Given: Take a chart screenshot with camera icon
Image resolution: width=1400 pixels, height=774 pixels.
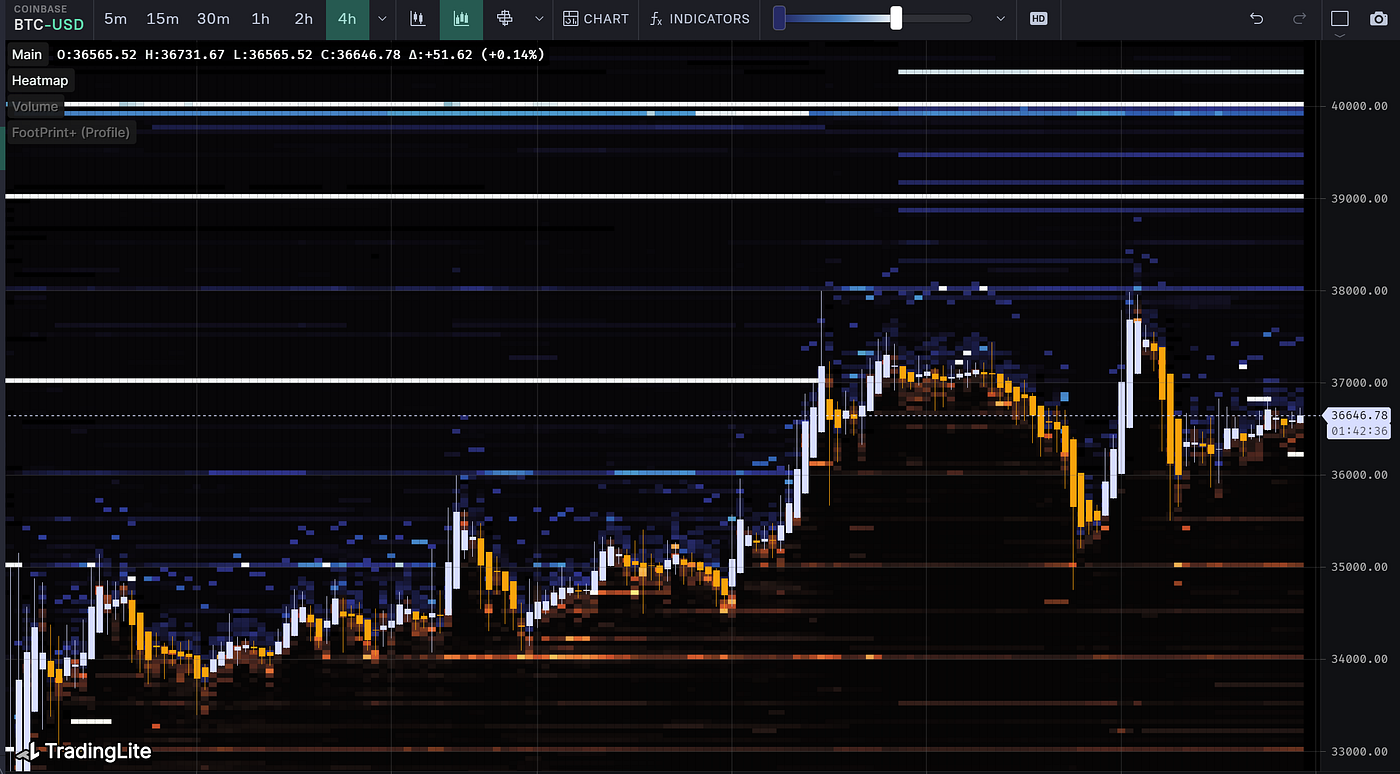Looking at the screenshot, I should pyautogui.click(x=1378, y=19).
